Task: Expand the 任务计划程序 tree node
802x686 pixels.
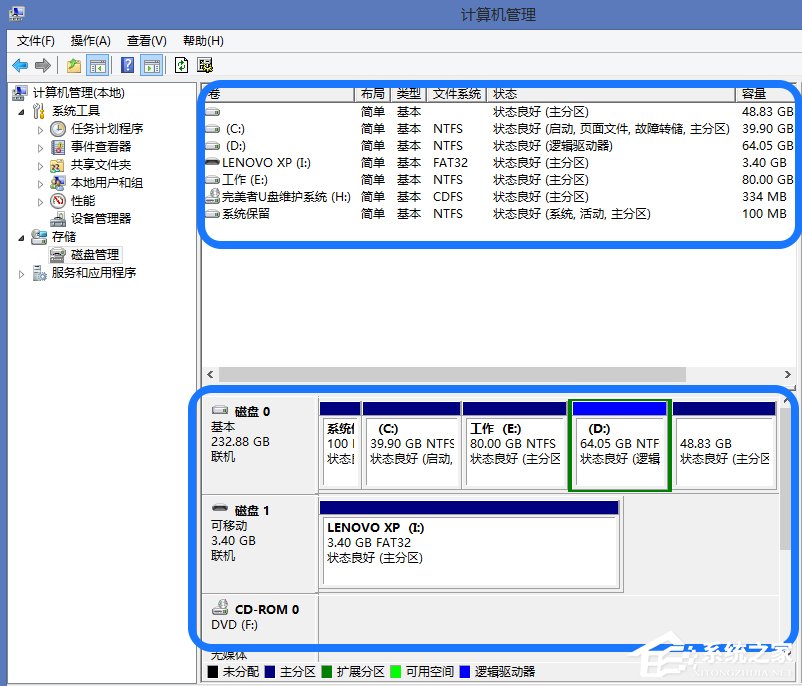Action: (x=41, y=128)
